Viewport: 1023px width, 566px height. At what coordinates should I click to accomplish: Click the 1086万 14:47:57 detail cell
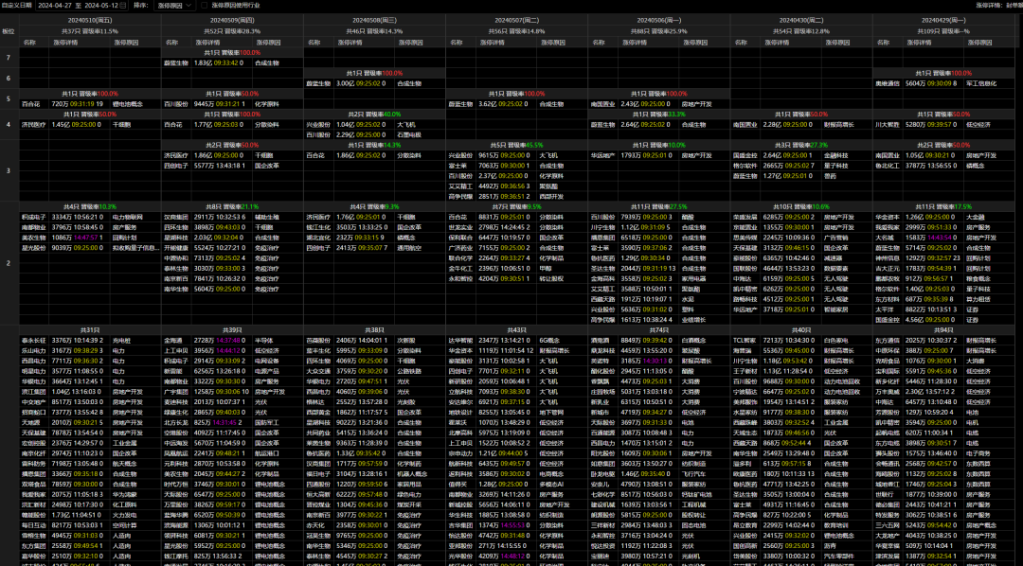coord(78,237)
